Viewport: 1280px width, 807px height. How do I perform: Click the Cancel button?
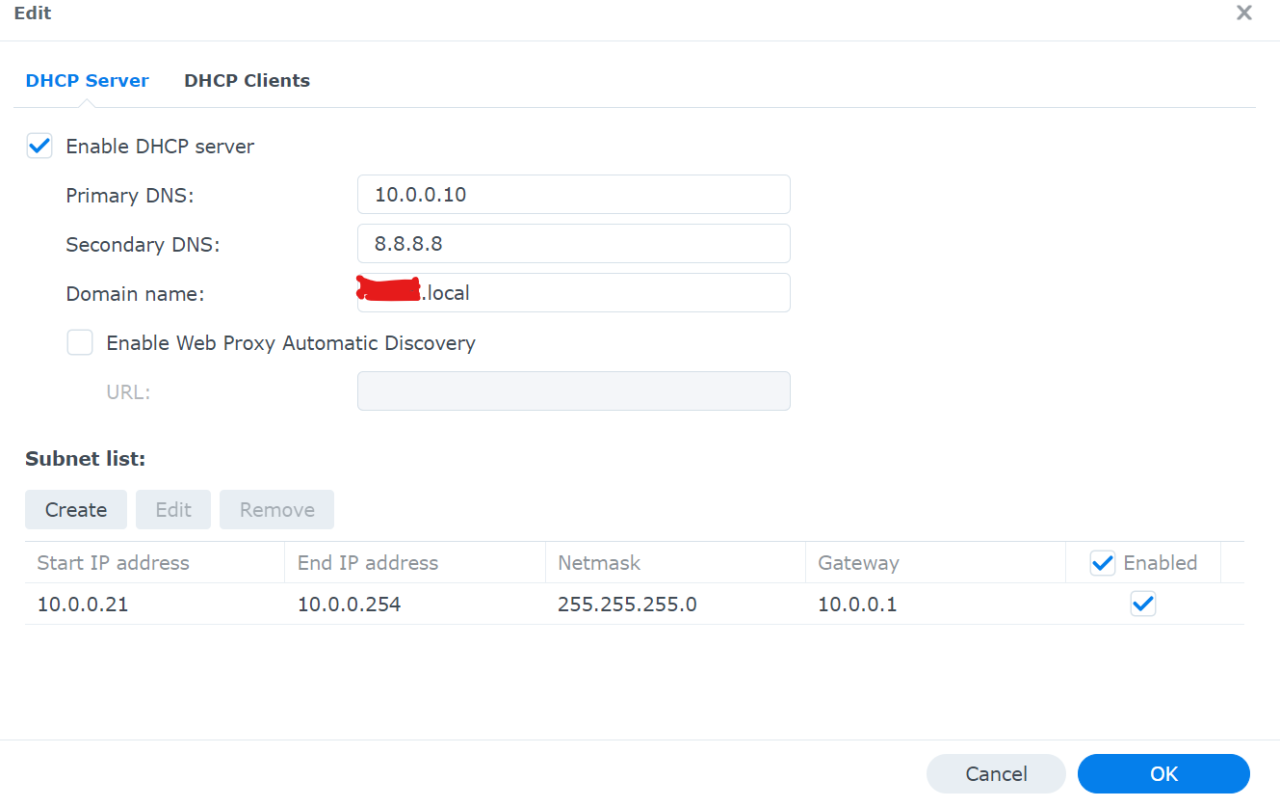tap(996, 773)
